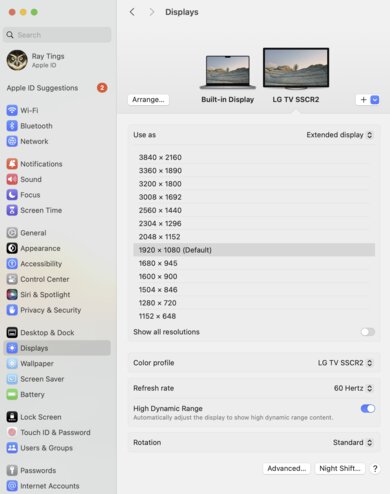Expand the add display blue chevron menu
390x494 pixels.
coord(375,100)
